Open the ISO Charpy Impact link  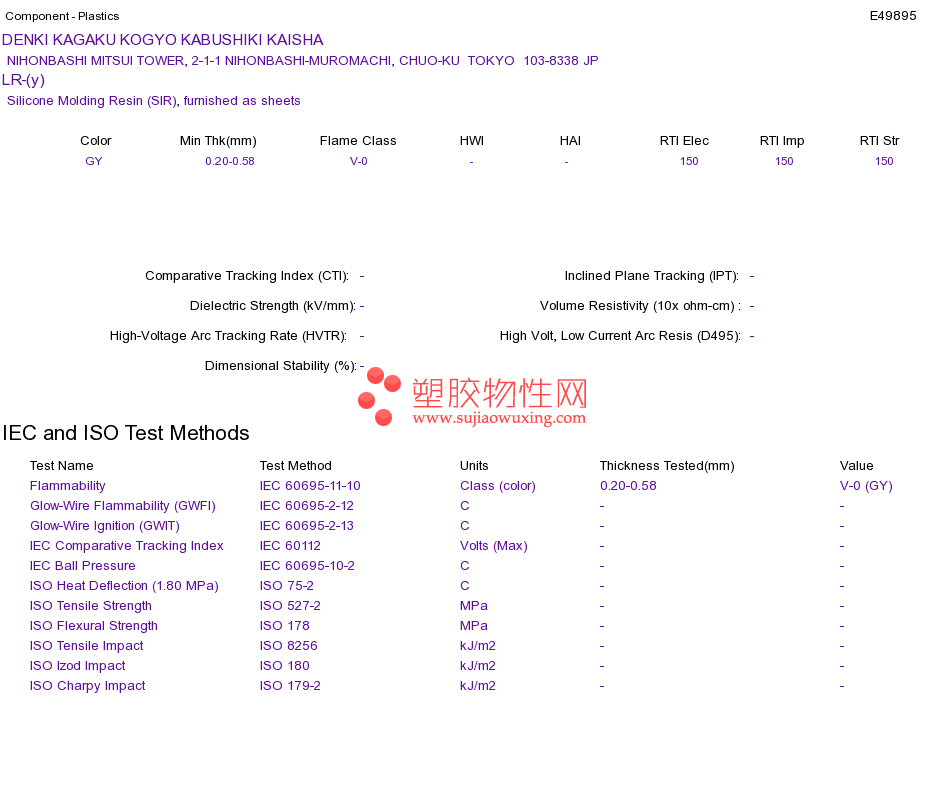click(87, 685)
